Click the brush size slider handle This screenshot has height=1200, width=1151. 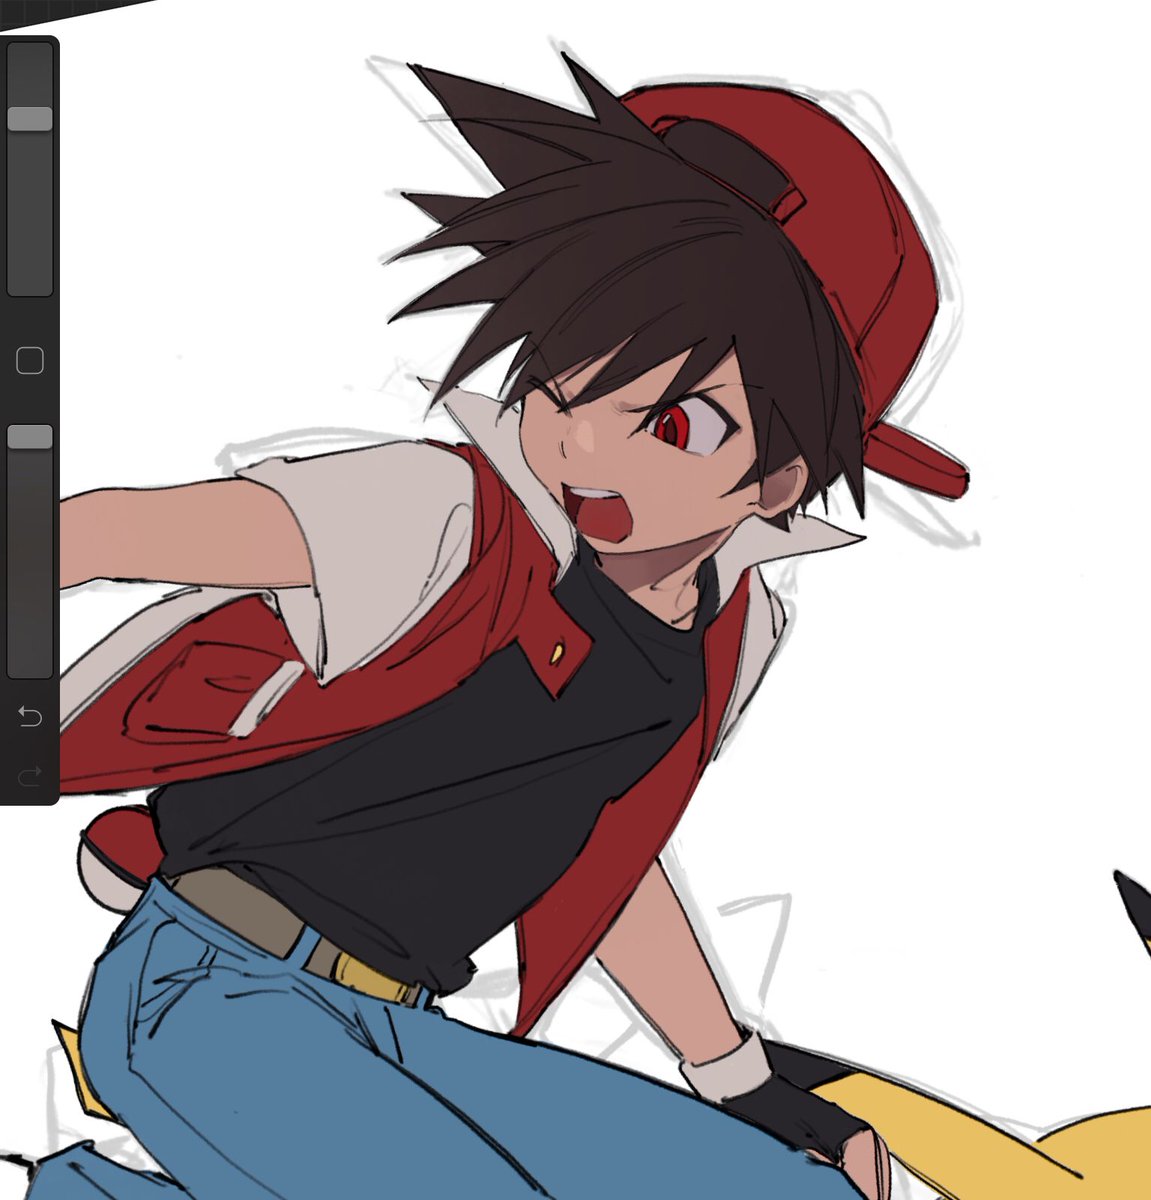30,119
